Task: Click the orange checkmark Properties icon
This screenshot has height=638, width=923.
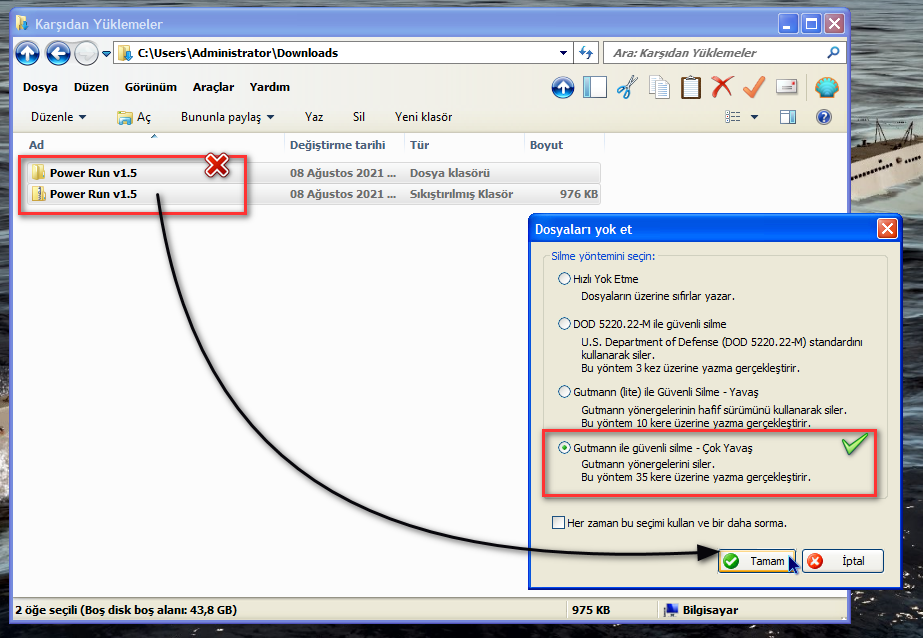Action: click(754, 87)
